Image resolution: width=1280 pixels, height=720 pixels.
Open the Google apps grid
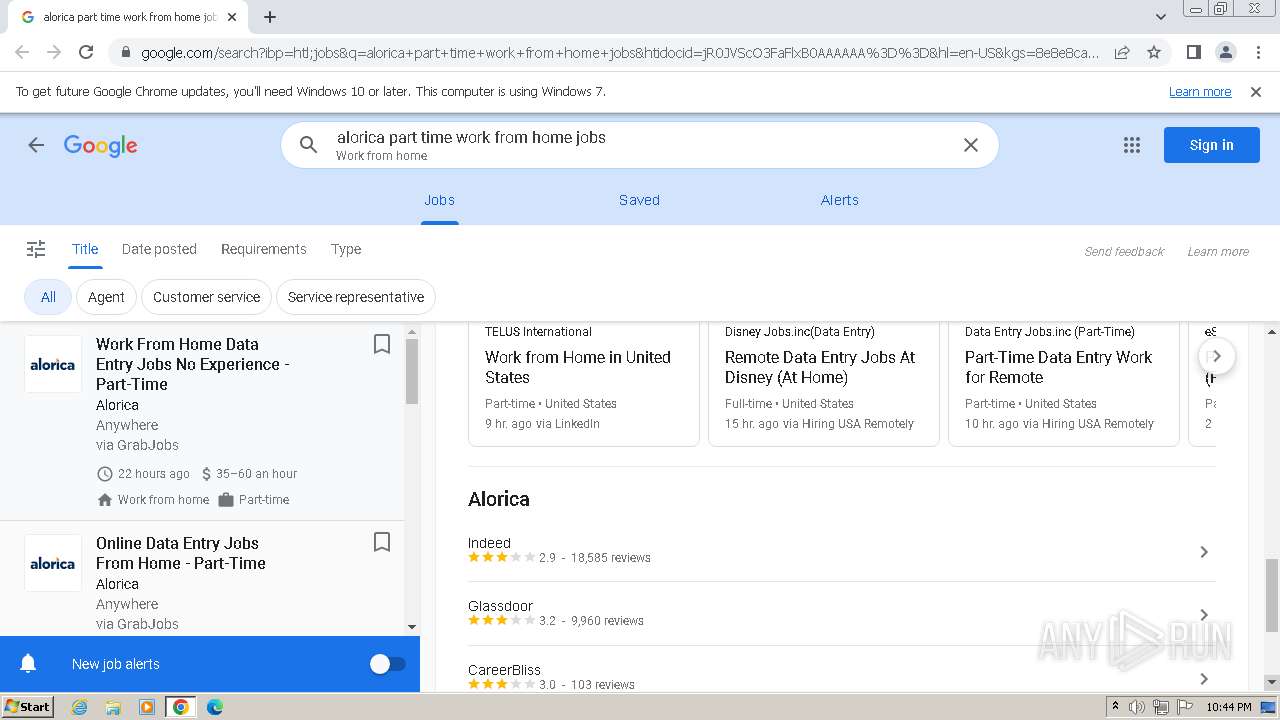pyautogui.click(x=1132, y=145)
